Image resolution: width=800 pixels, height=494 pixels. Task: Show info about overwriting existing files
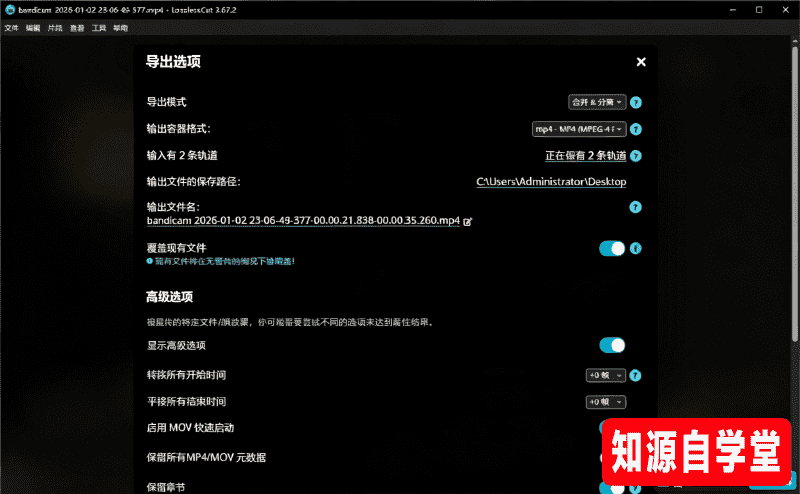pos(635,249)
